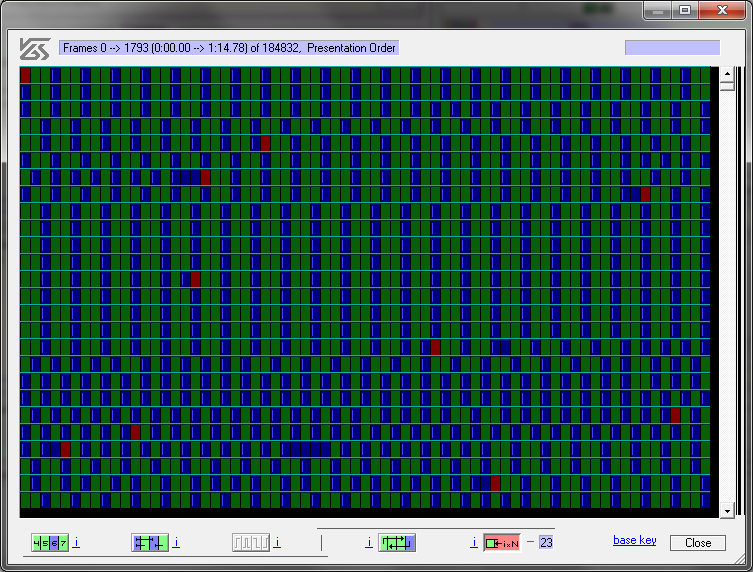Click the application logo icon beside the Frames label
This screenshot has height=572, width=753.
[x=35, y=49]
